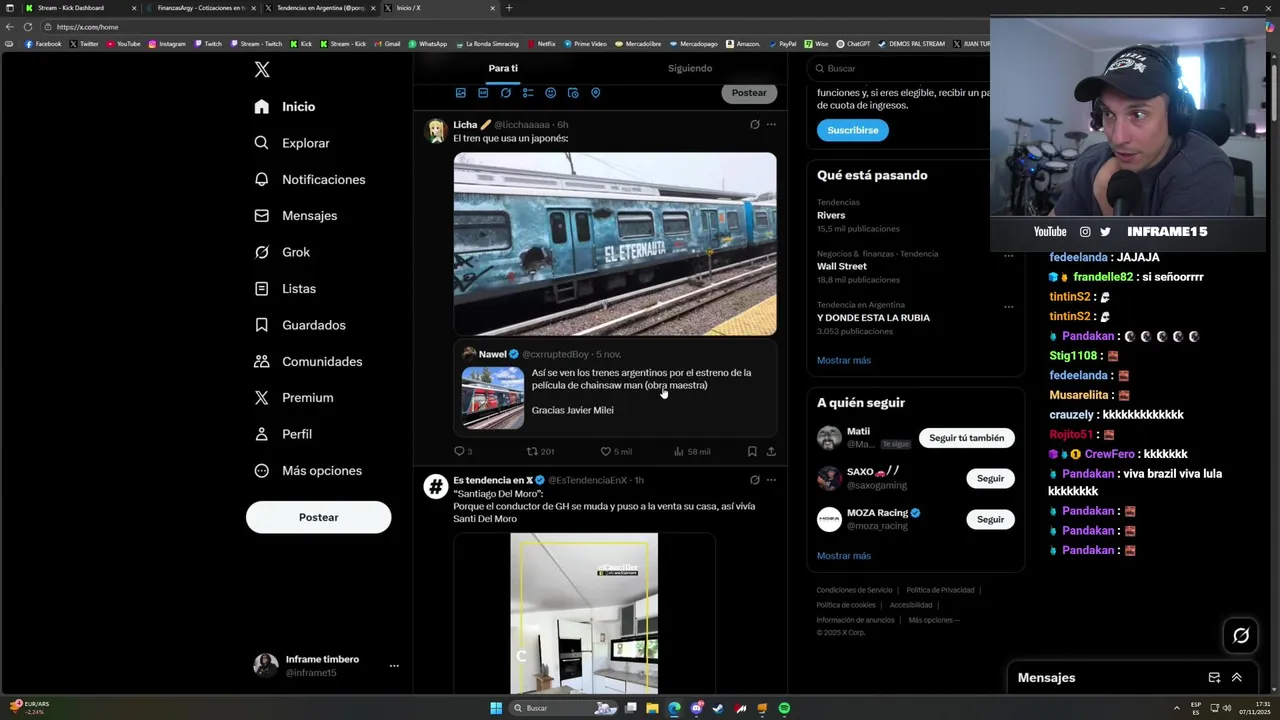Open the Es tendencia en X hashtag avatar
The width and height of the screenshot is (1280, 720).
click(435, 486)
